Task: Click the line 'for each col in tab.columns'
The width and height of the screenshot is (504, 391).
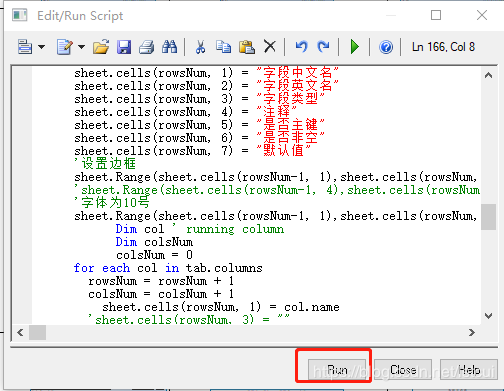Action: (168, 268)
